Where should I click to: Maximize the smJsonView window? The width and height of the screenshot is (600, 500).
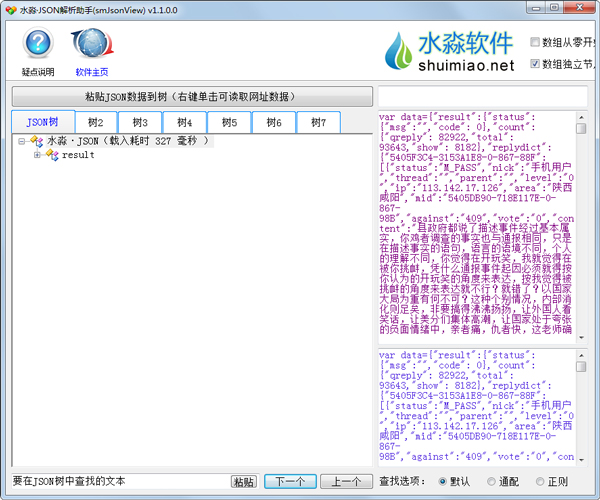(554, 8)
